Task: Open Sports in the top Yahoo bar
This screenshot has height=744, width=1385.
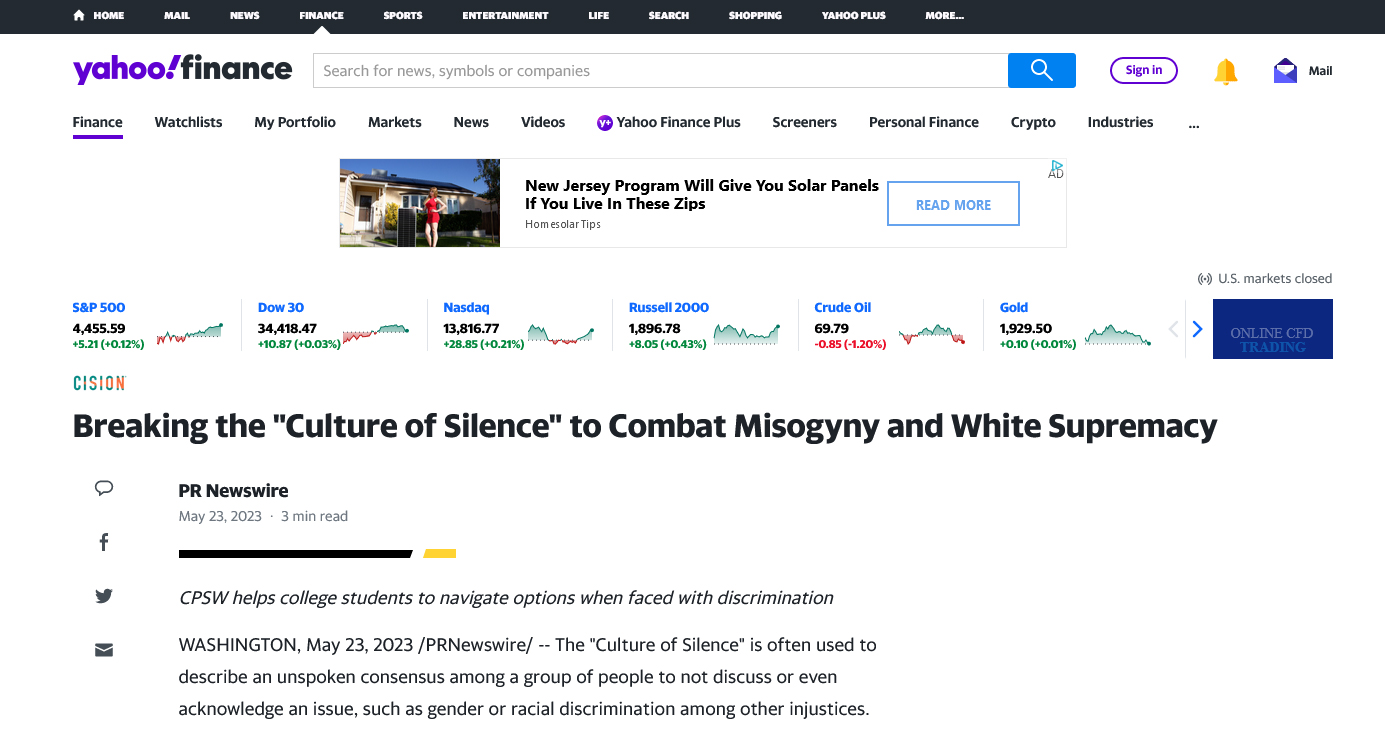Action: pyautogui.click(x=403, y=15)
